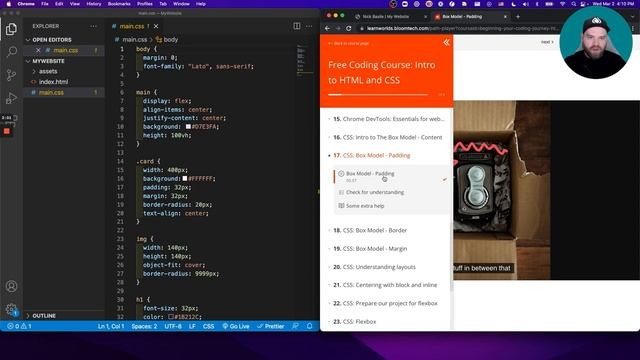Viewport: 640px width, 360px height.
Task: Expand lesson 20 Understanding layouts
Action: click(x=374, y=267)
